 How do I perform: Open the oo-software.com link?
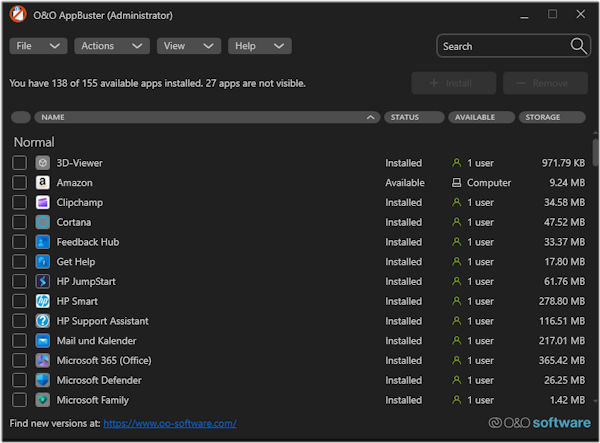click(170, 423)
